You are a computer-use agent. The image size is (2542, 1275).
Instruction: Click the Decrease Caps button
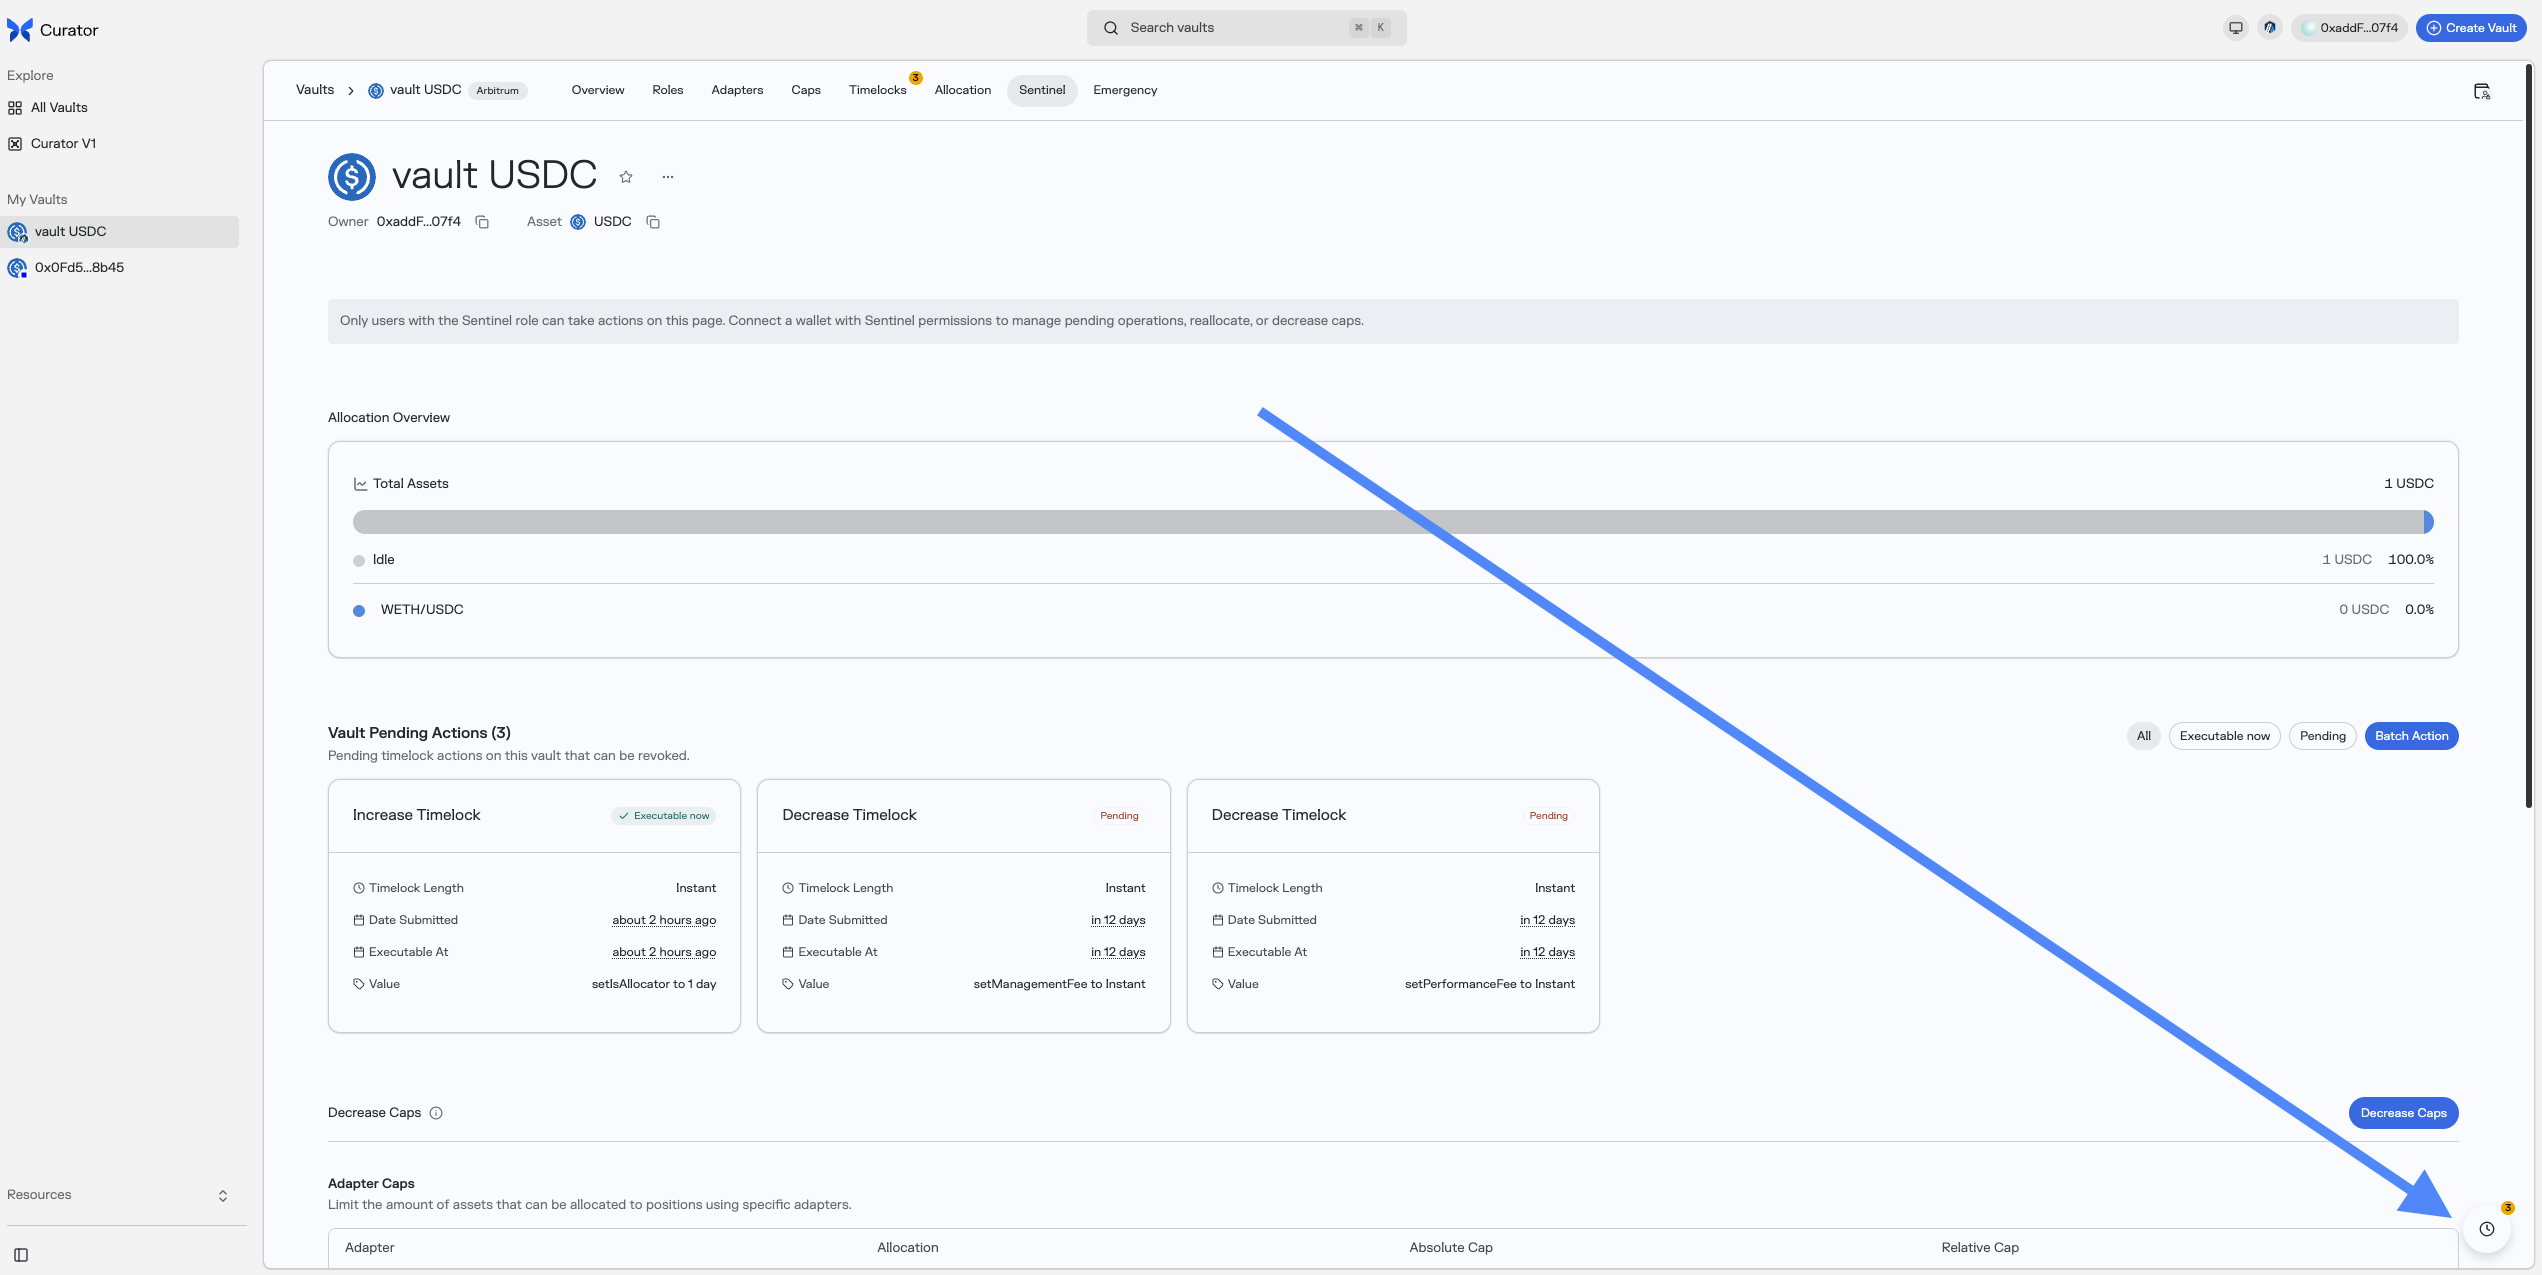(x=2404, y=1113)
